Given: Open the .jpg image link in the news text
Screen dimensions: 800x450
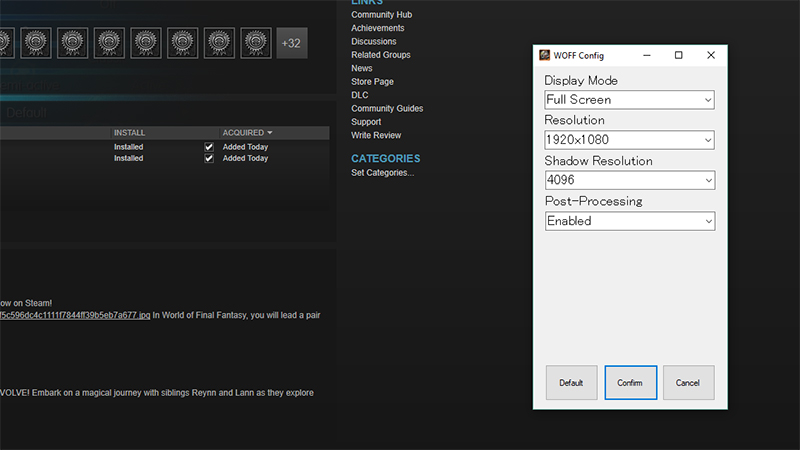Looking at the screenshot, I should [75, 315].
